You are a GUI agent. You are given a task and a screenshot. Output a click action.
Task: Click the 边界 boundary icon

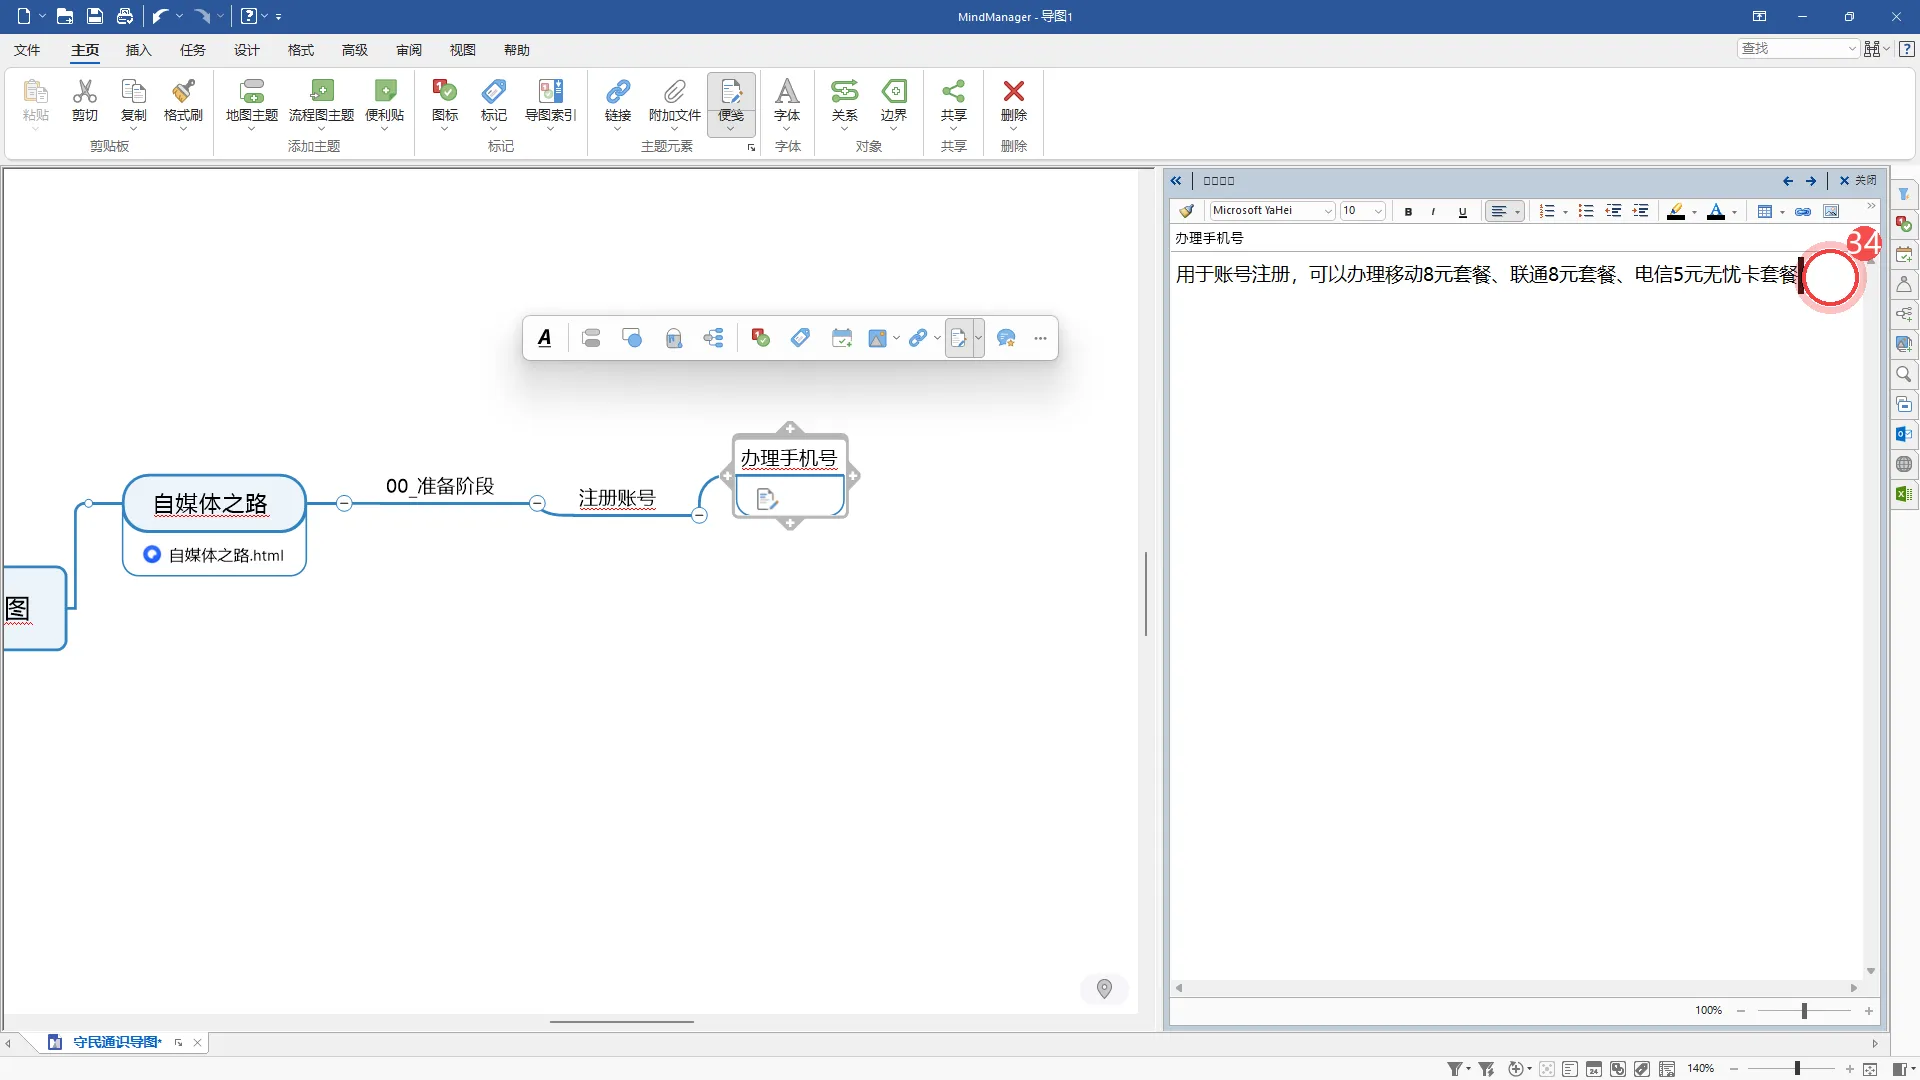(894, 92)
